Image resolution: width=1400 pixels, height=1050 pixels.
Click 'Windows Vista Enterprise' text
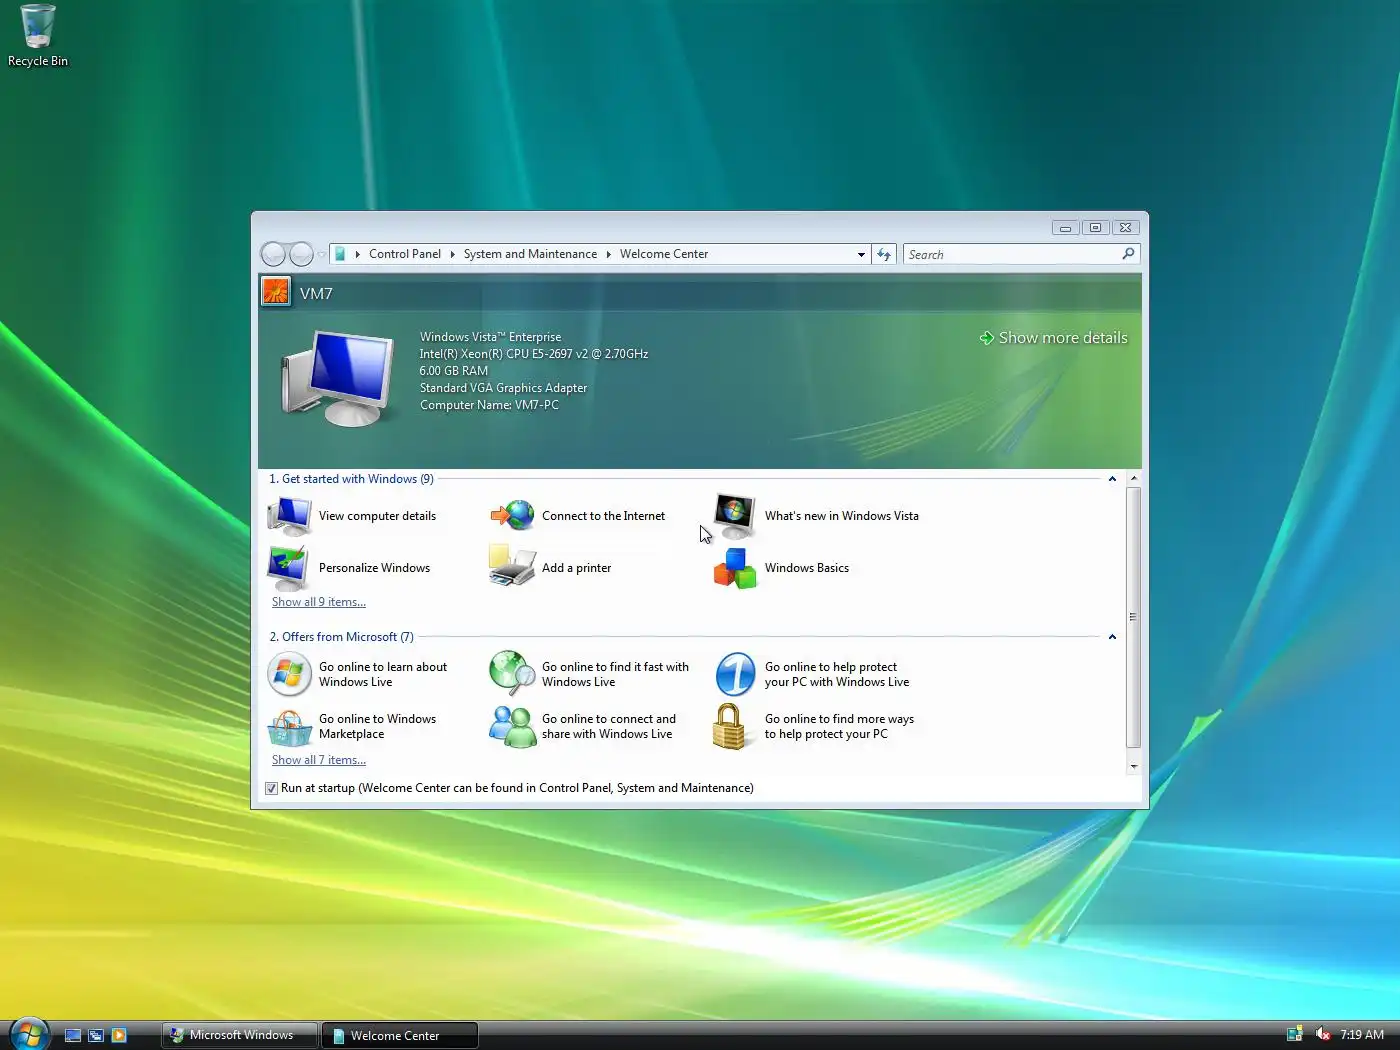click(490, 337)
